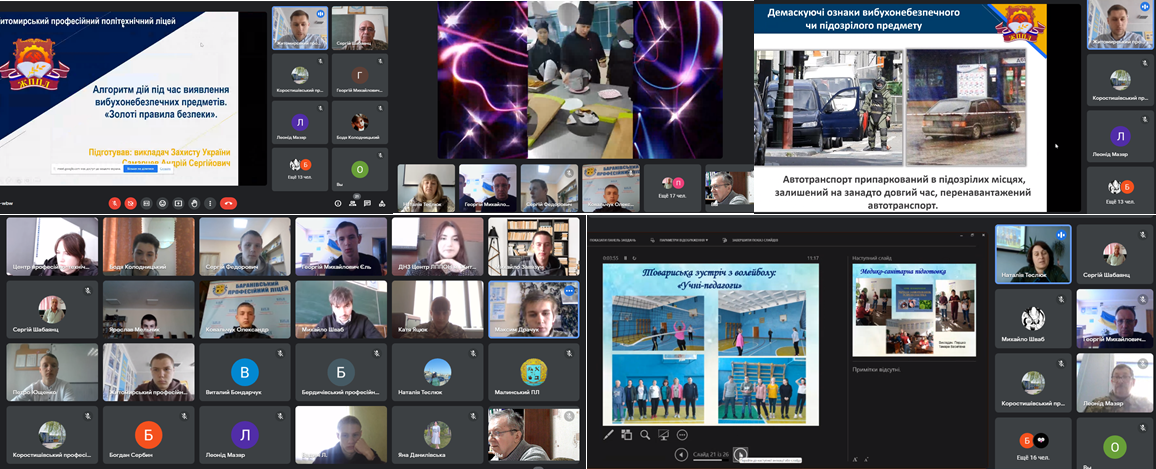Image resolution: width=1156 pixels, height=469 pixels.
Task: Select the pen and laser pointer tool
Action: point(608,435)
